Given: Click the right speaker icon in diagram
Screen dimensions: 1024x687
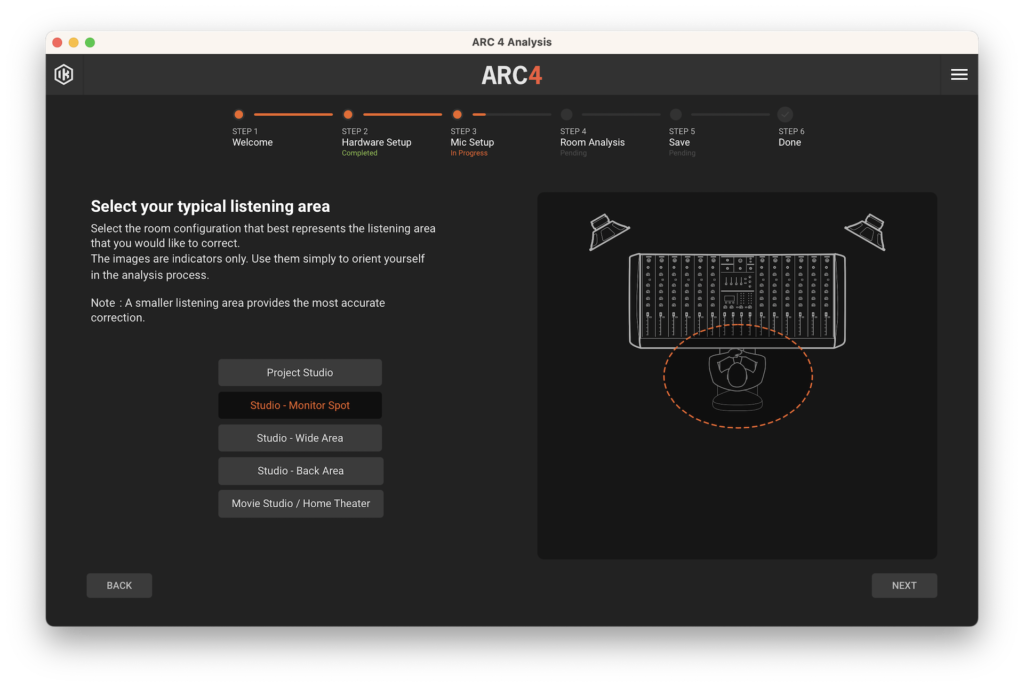Looking at the screenshot, I should [866, 231].
